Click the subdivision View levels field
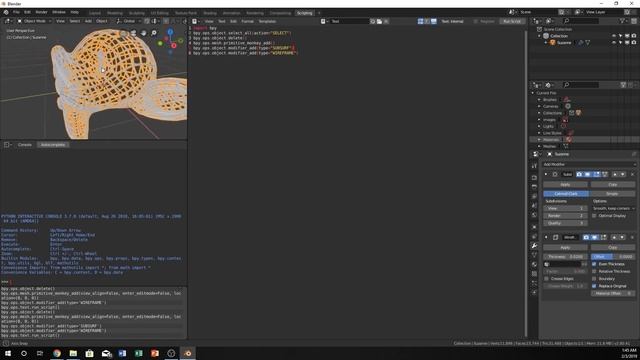Screen dimensions: 640x360 pyautogui.click(x=565, y=209)
